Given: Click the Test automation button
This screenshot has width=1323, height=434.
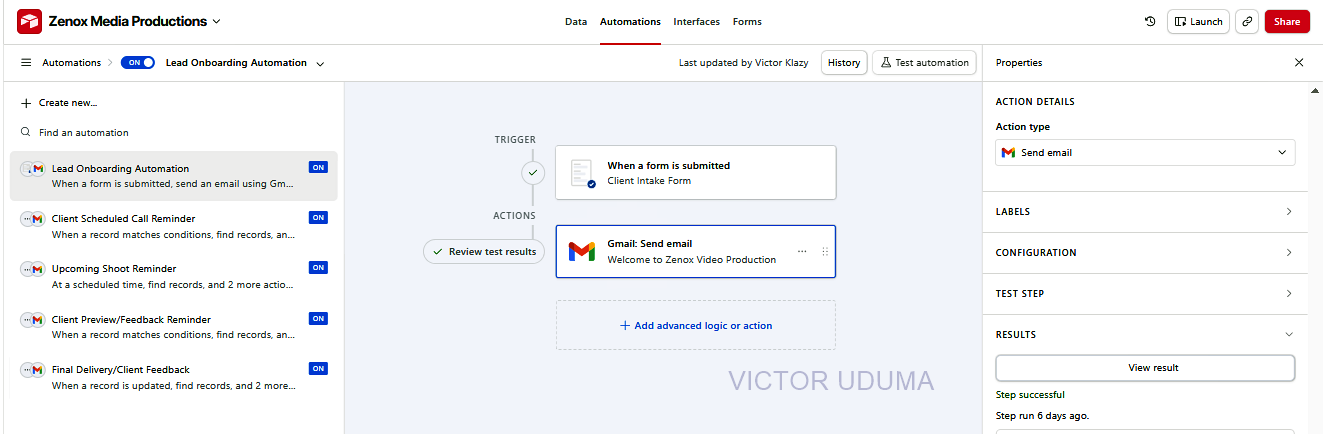Looking at the screenshot, I should (924, 62).
